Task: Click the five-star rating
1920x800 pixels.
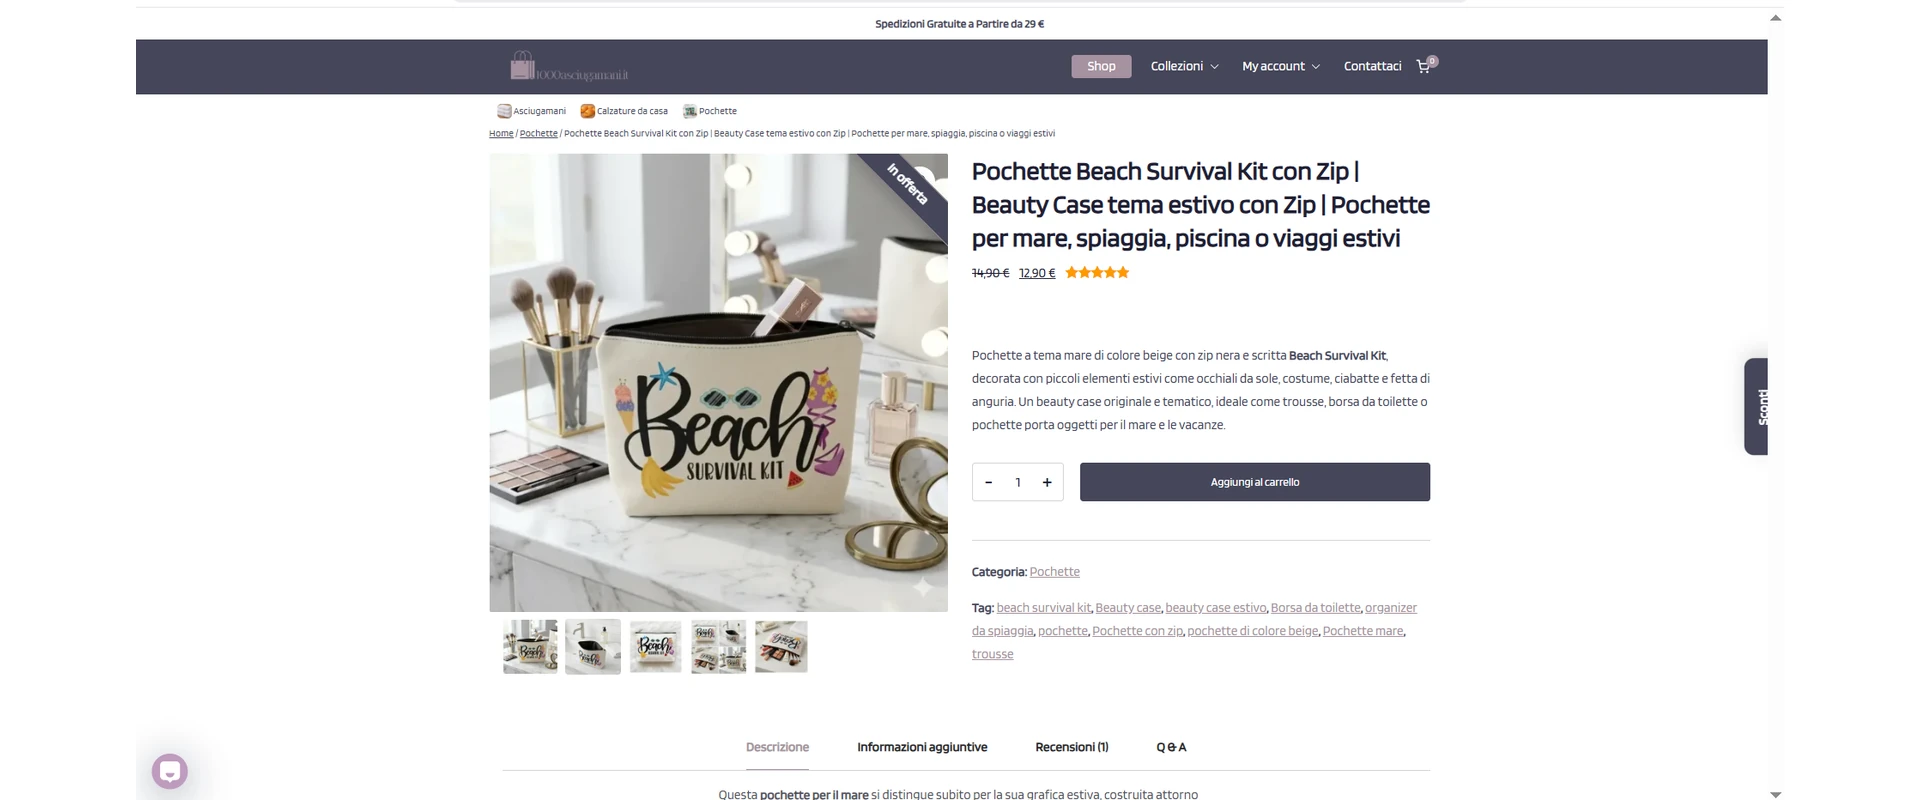Action: 1097,272
